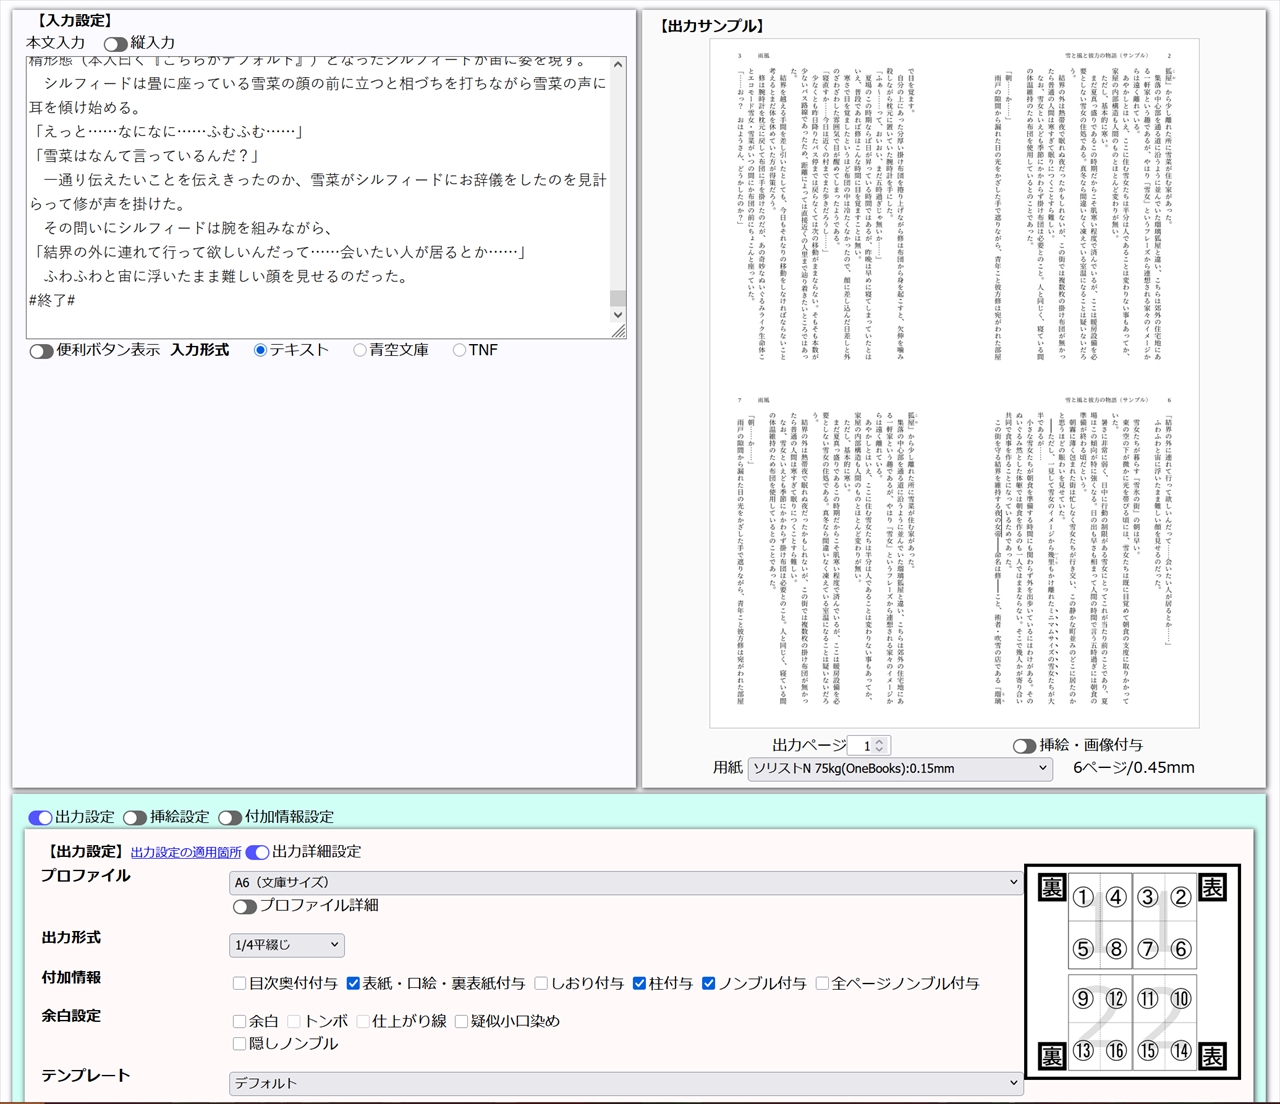
Task: Toggle the 出力詳細設定 detailed output settings
Action: (x=258, y=852)
